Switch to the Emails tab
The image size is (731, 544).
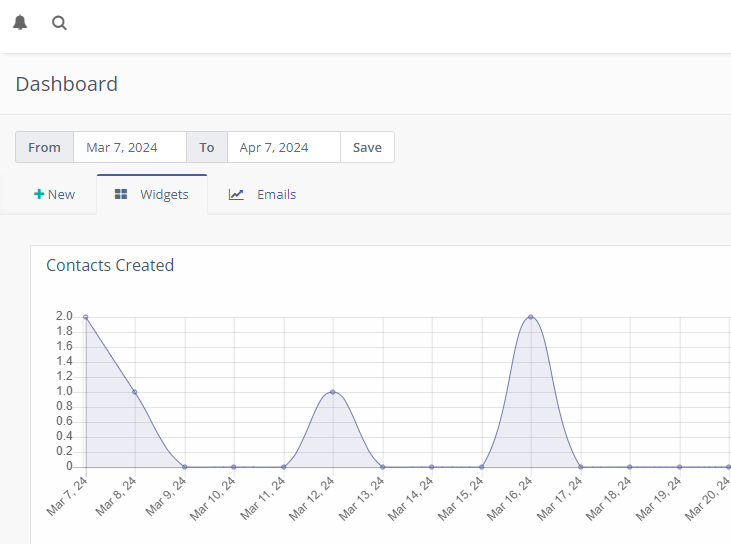(x=262, y=194)
